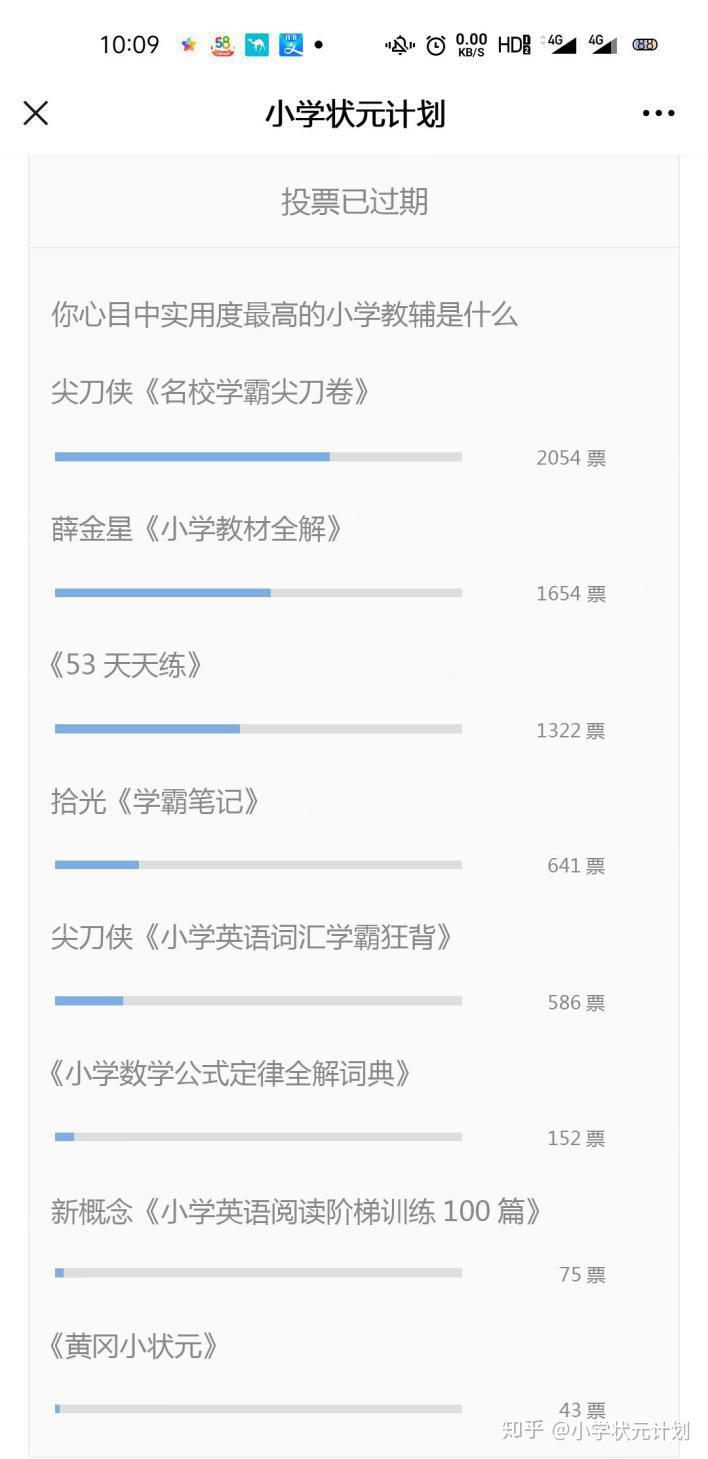The image size is (708, 1459).
Task: Select option 尖刀侠《名校学霸尖刀卷》
Action: pos(211,392)
